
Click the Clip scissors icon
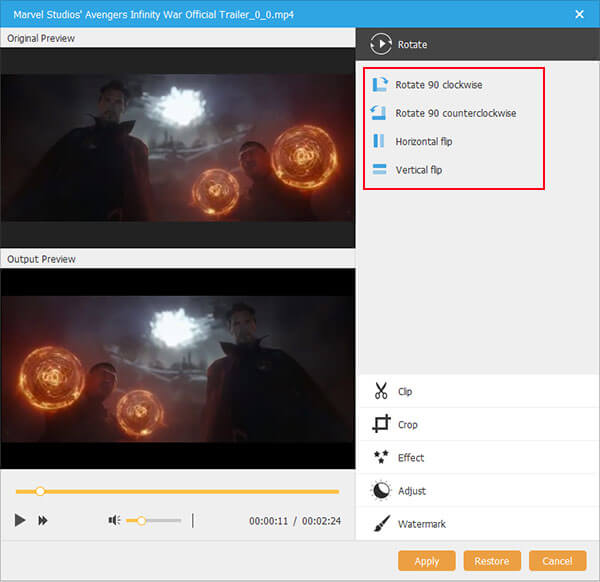pyautogui.click(x=381, y=391)
